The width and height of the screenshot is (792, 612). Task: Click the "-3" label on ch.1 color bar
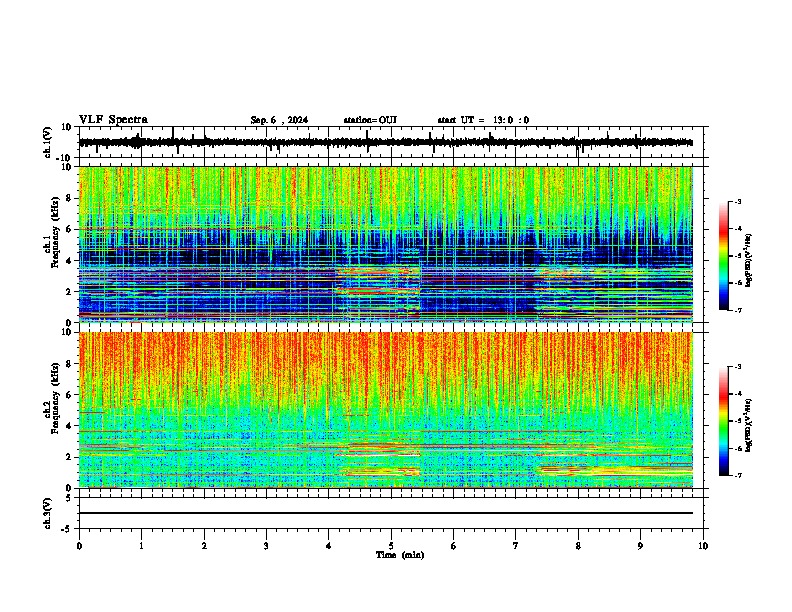coord(738,201)
